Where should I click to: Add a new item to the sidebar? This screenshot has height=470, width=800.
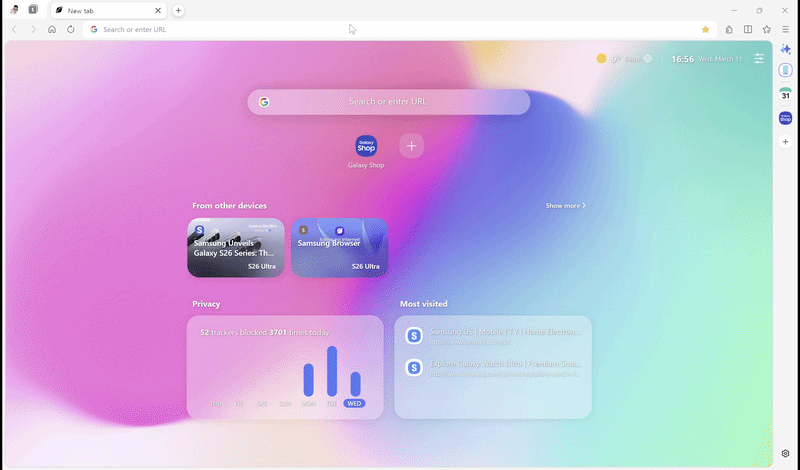pos(786,142)
